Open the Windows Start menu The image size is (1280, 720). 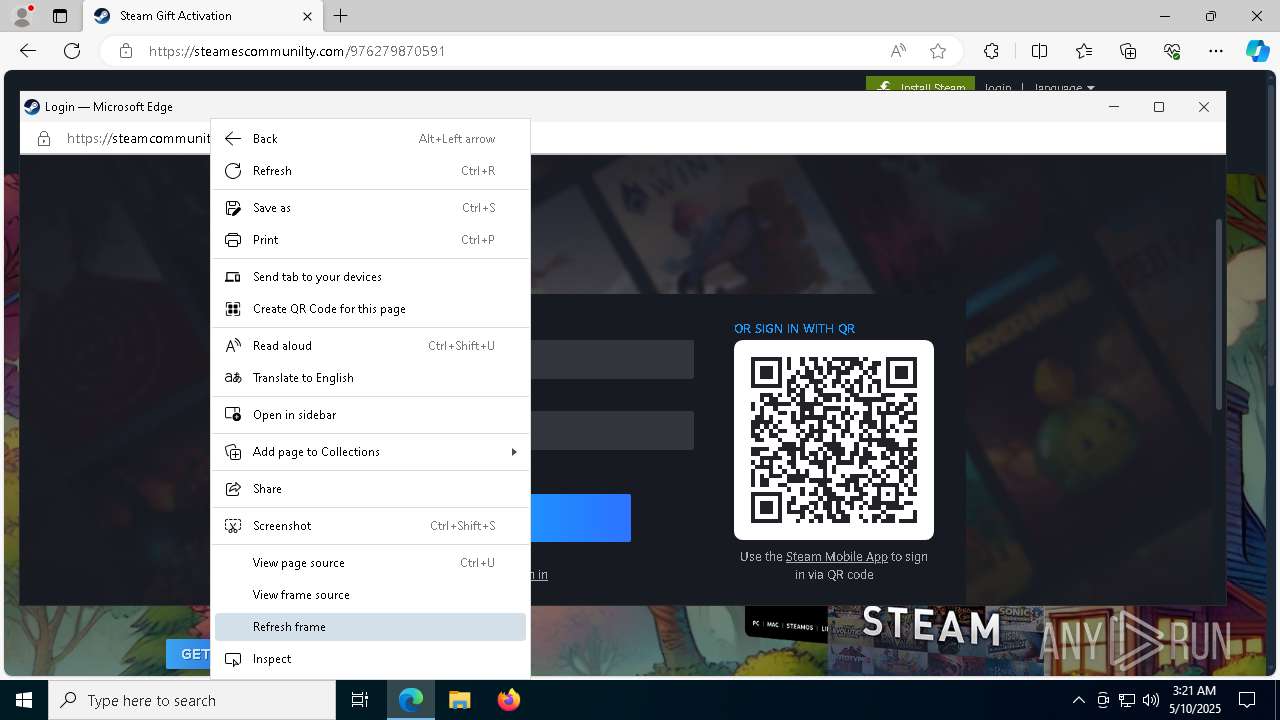[24, 700]
